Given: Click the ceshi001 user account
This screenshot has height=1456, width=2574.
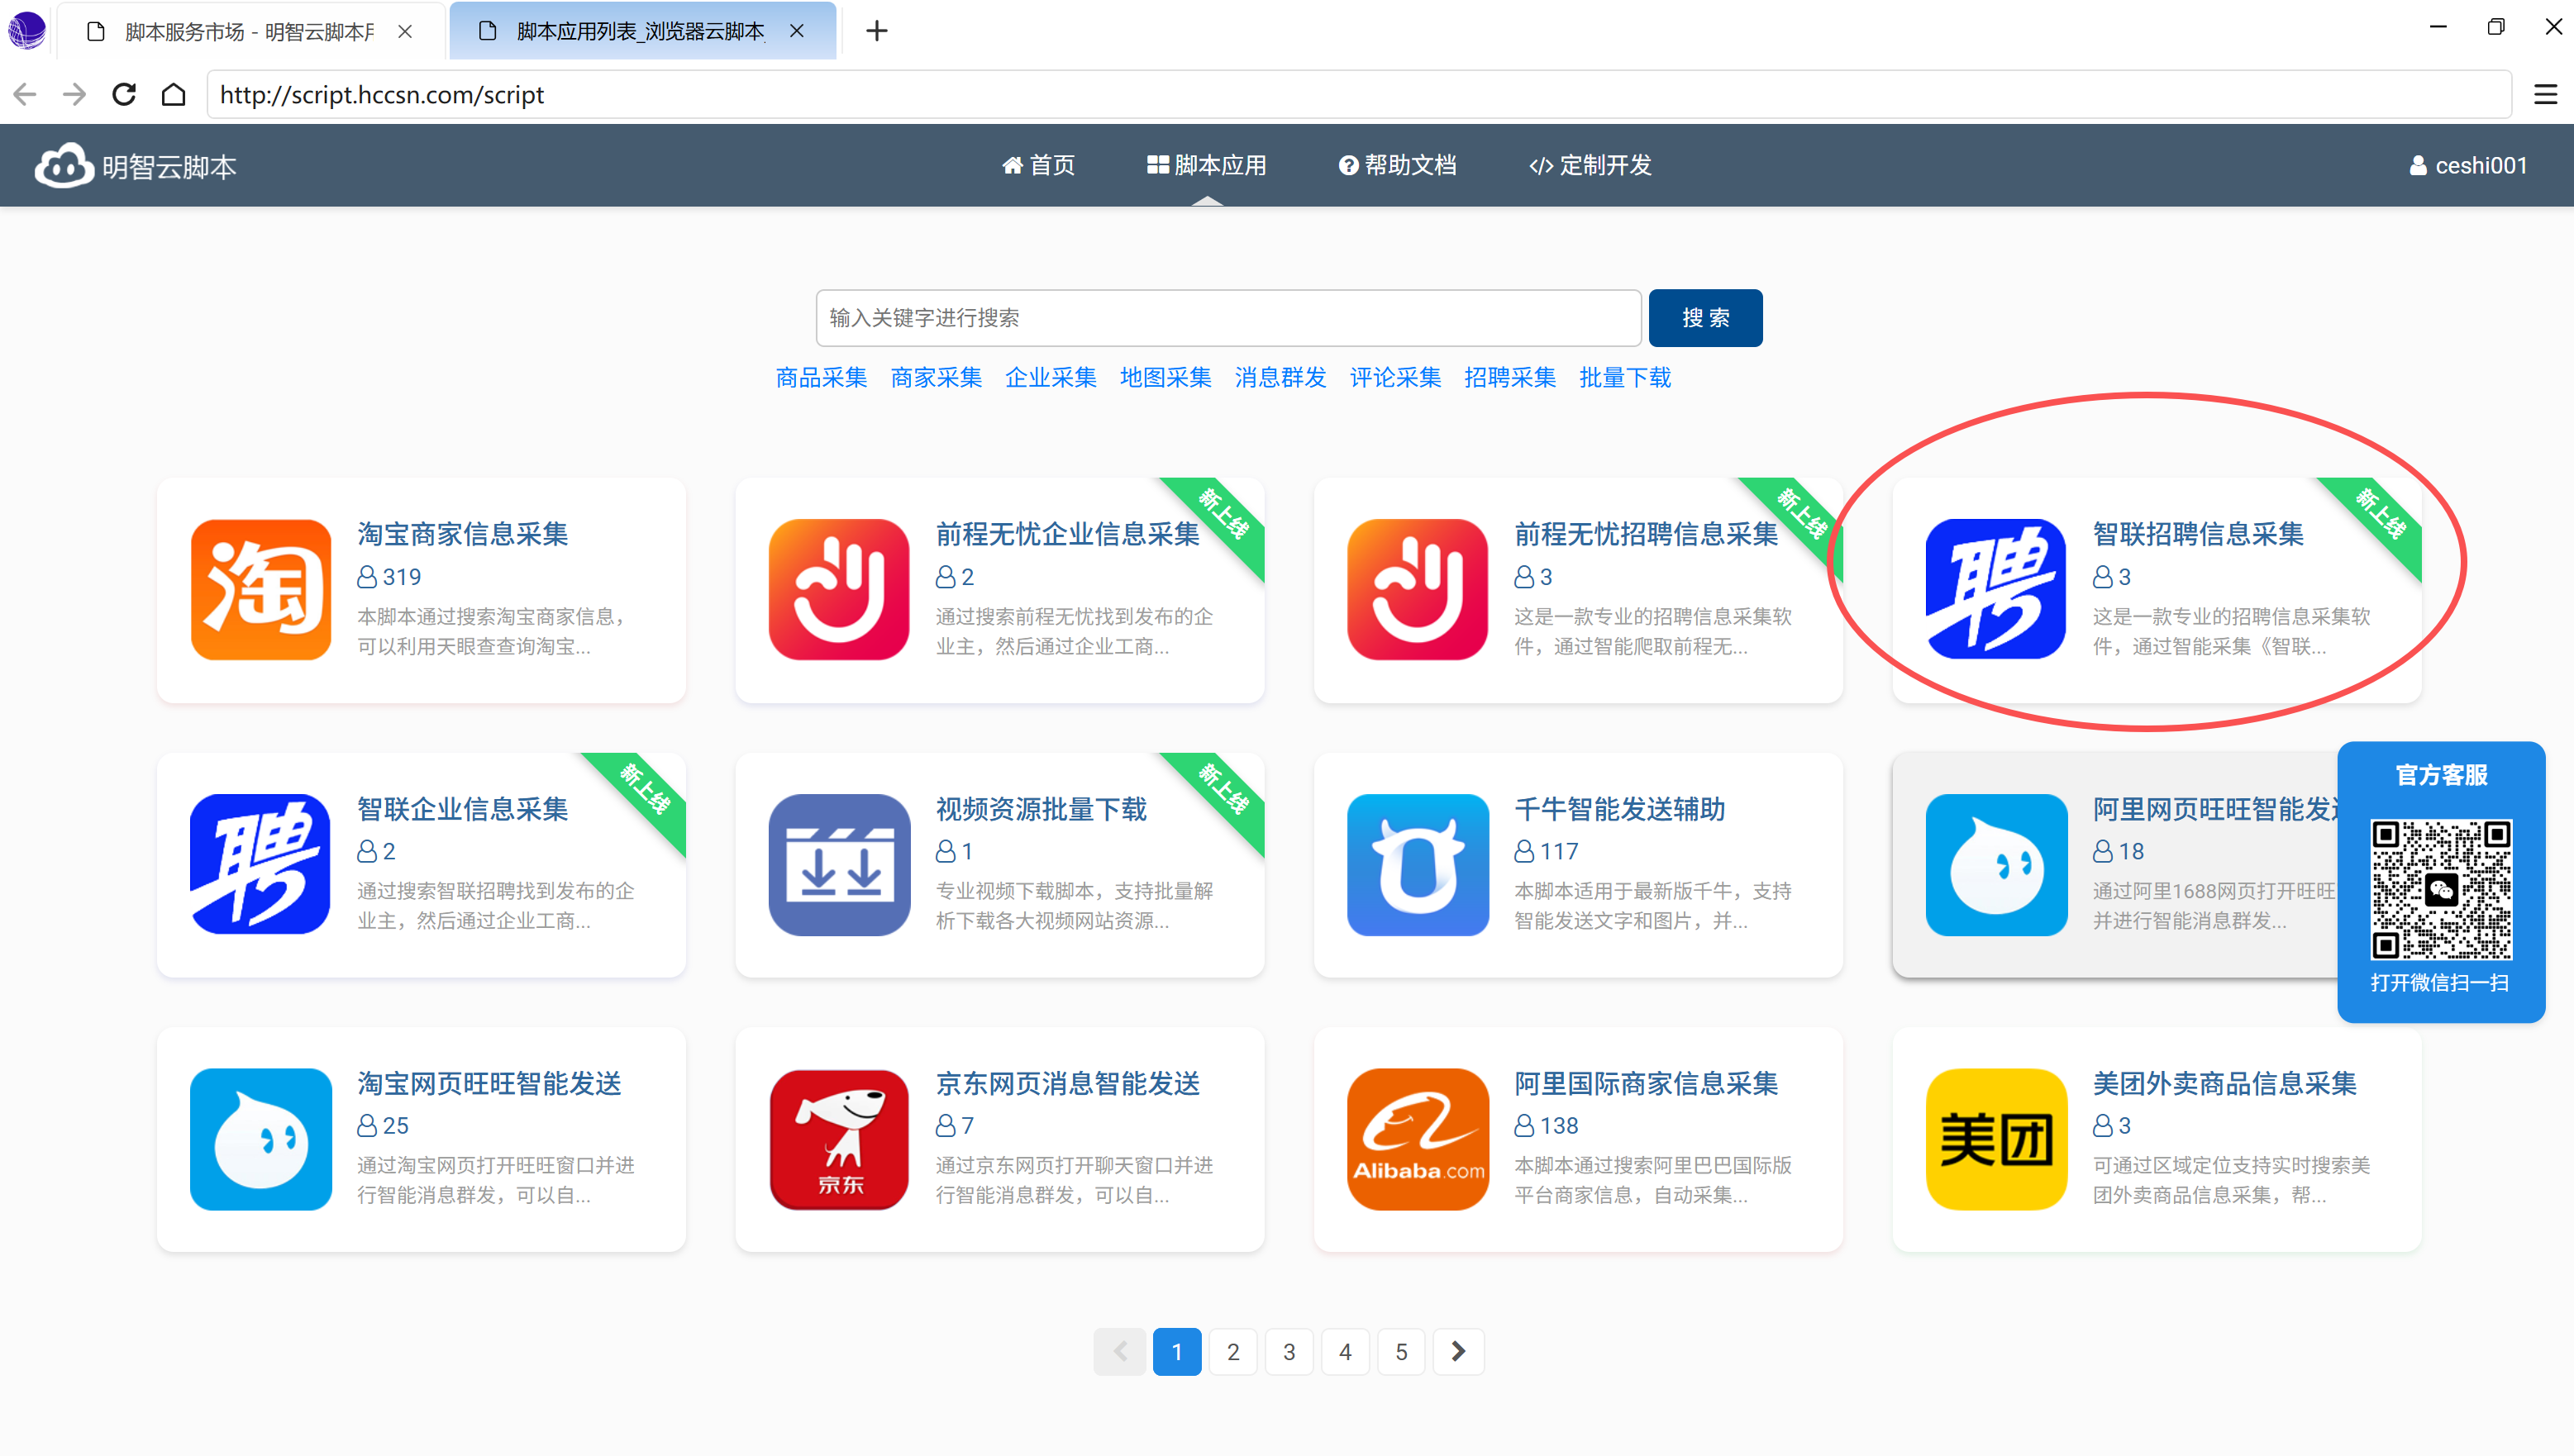Looking at the screenshot, I should pos(2468,165).
